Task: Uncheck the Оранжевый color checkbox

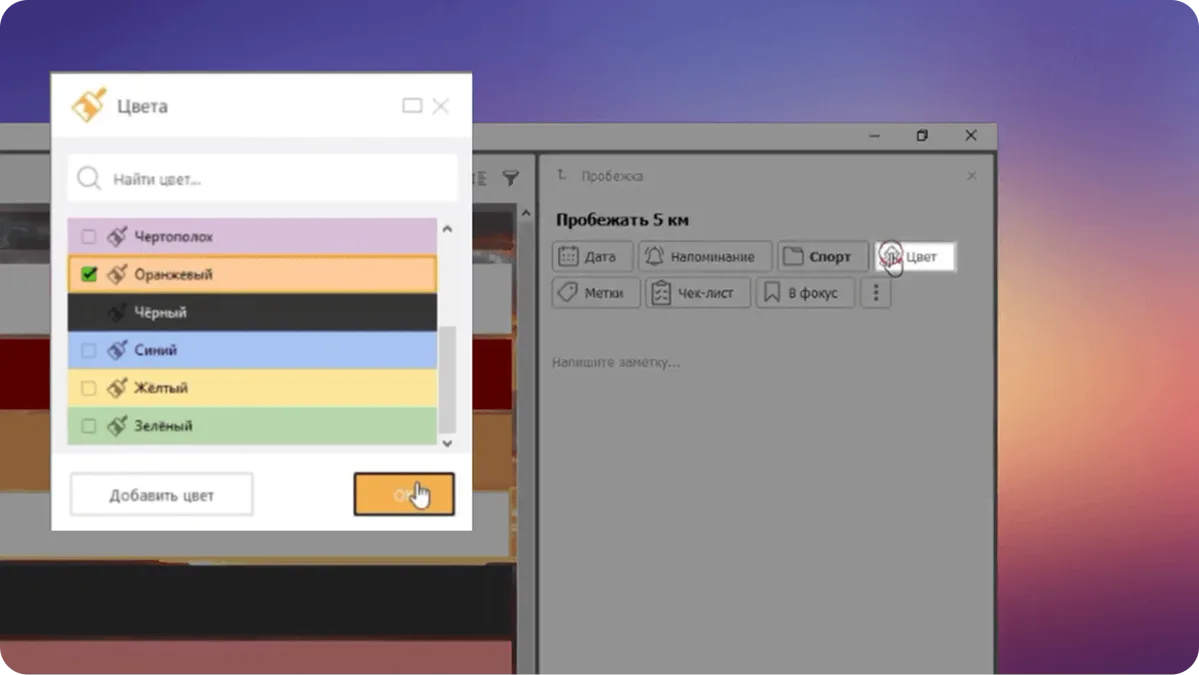Action: (x=89, y=274)
